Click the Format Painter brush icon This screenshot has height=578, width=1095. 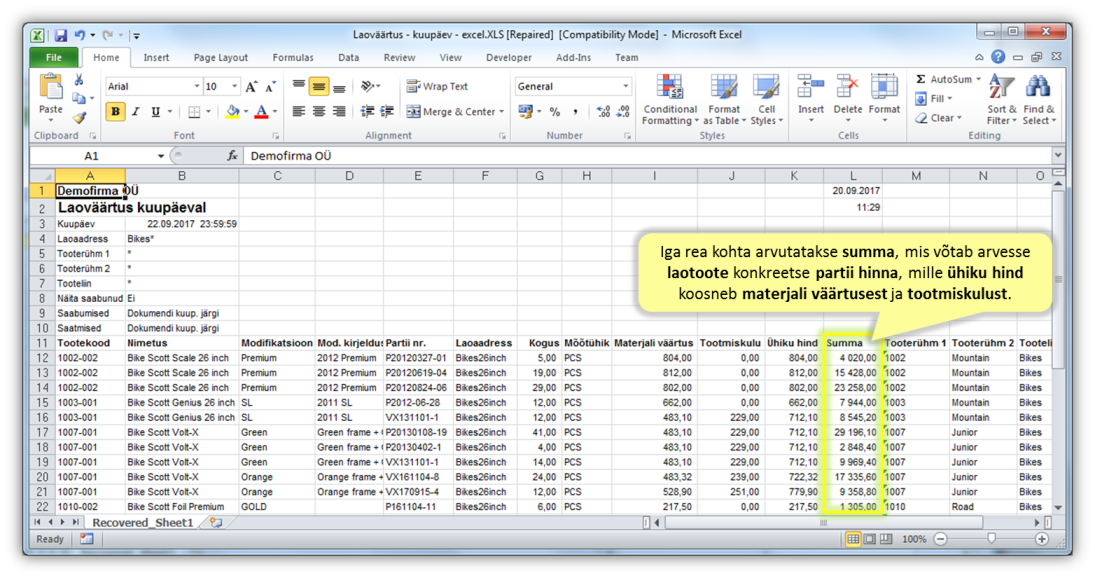(x=79, y=118)
